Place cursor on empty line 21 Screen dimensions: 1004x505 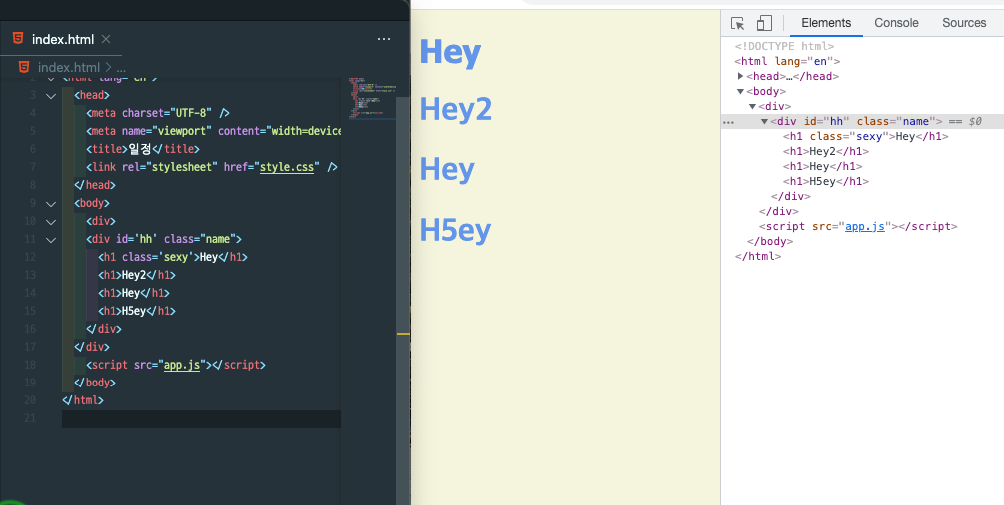coord(201,419)
